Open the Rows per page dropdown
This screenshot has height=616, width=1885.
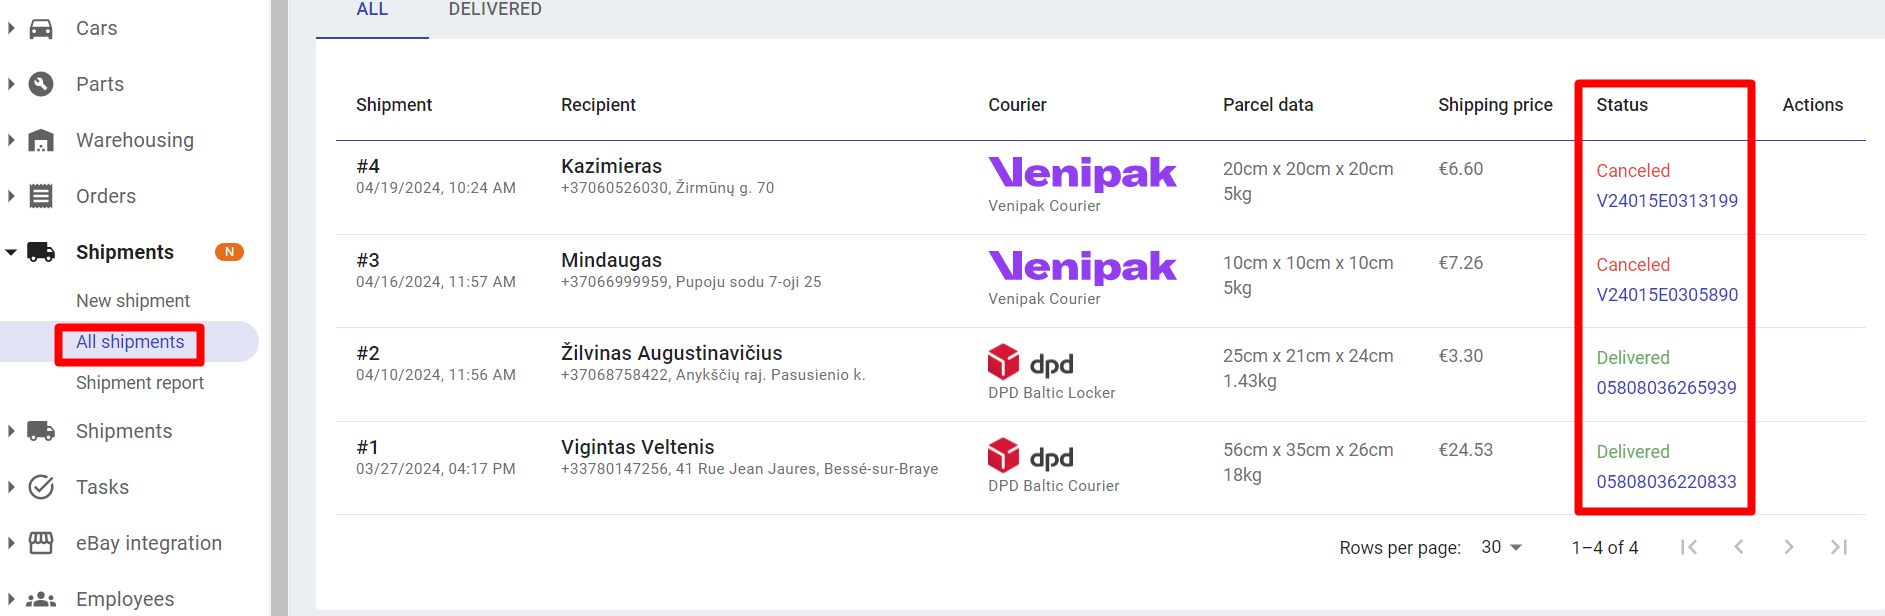pos(1501,547)
